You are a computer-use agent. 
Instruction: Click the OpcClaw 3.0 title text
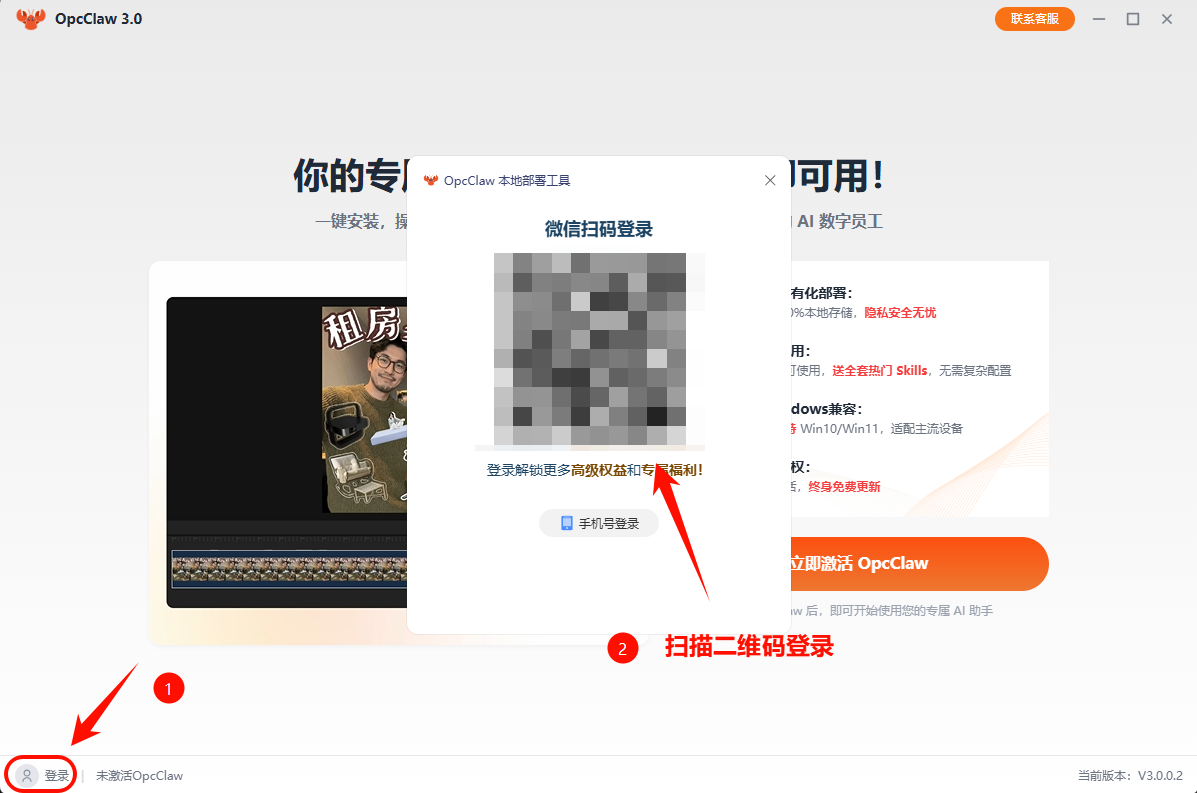[98, 19]
